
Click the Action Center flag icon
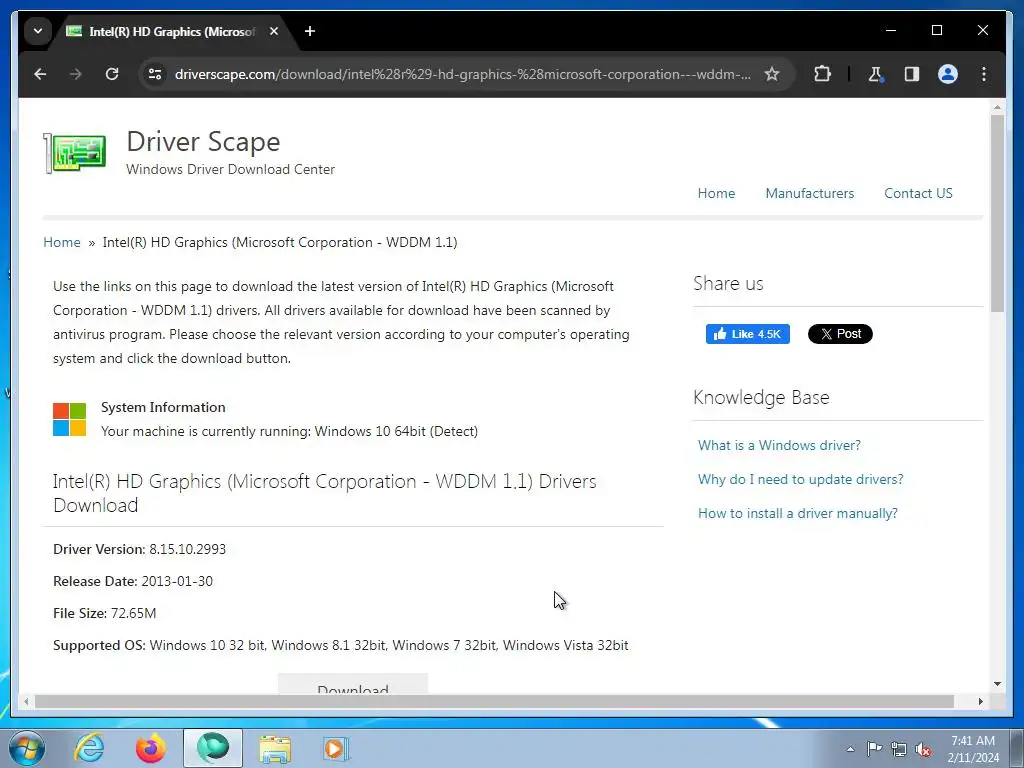(x=874, y=749)
